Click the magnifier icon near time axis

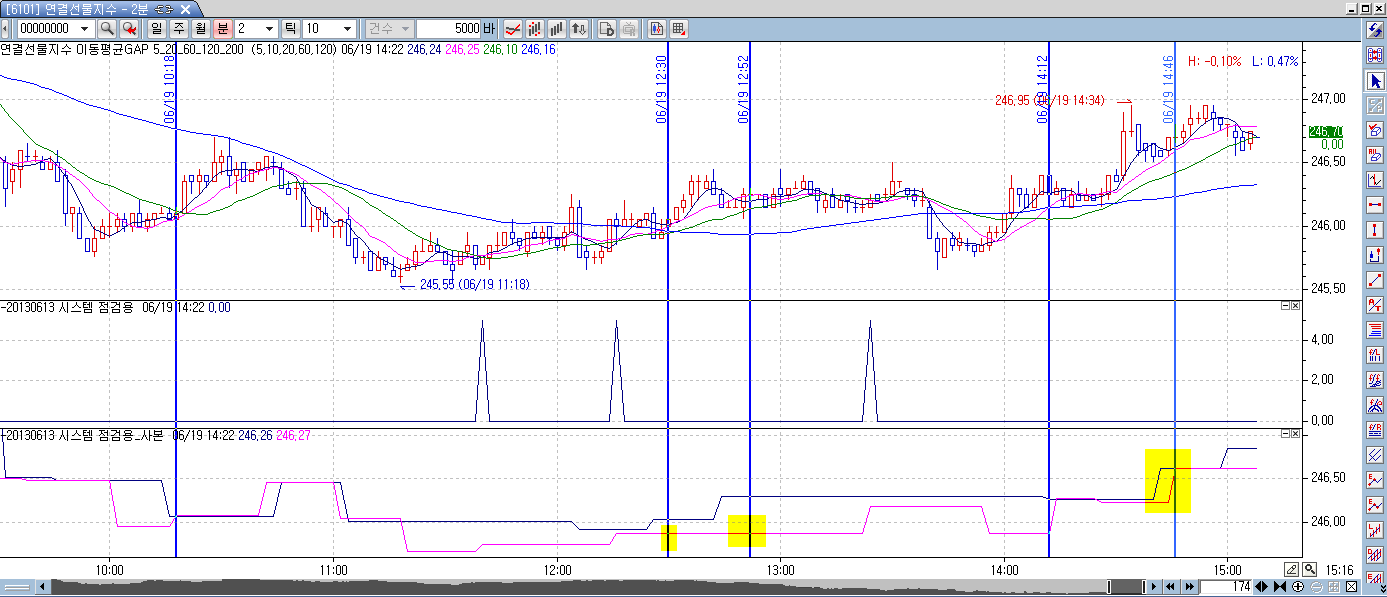pyautogui.click(x=1309, y=569)
